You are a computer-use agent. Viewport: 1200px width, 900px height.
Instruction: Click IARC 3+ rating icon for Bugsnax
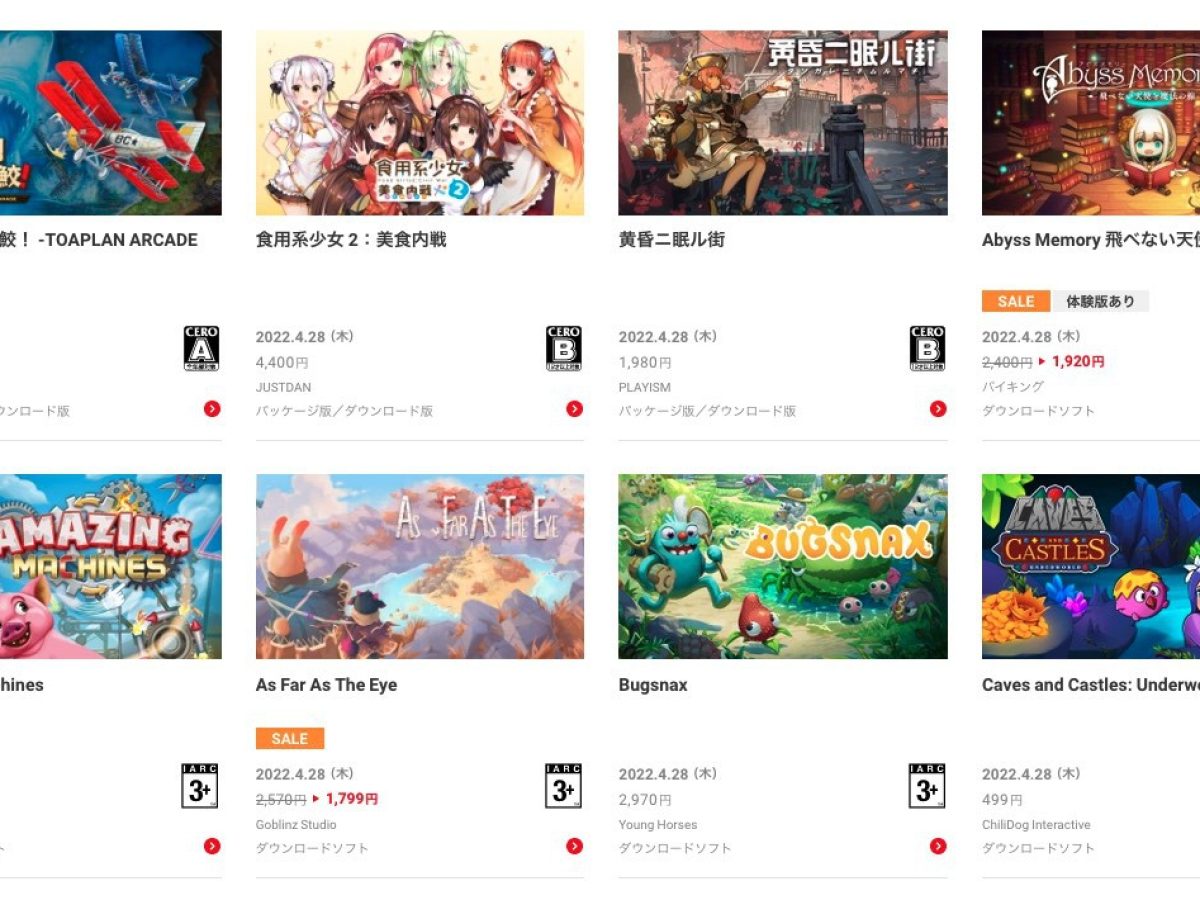[x=927, y=785]
